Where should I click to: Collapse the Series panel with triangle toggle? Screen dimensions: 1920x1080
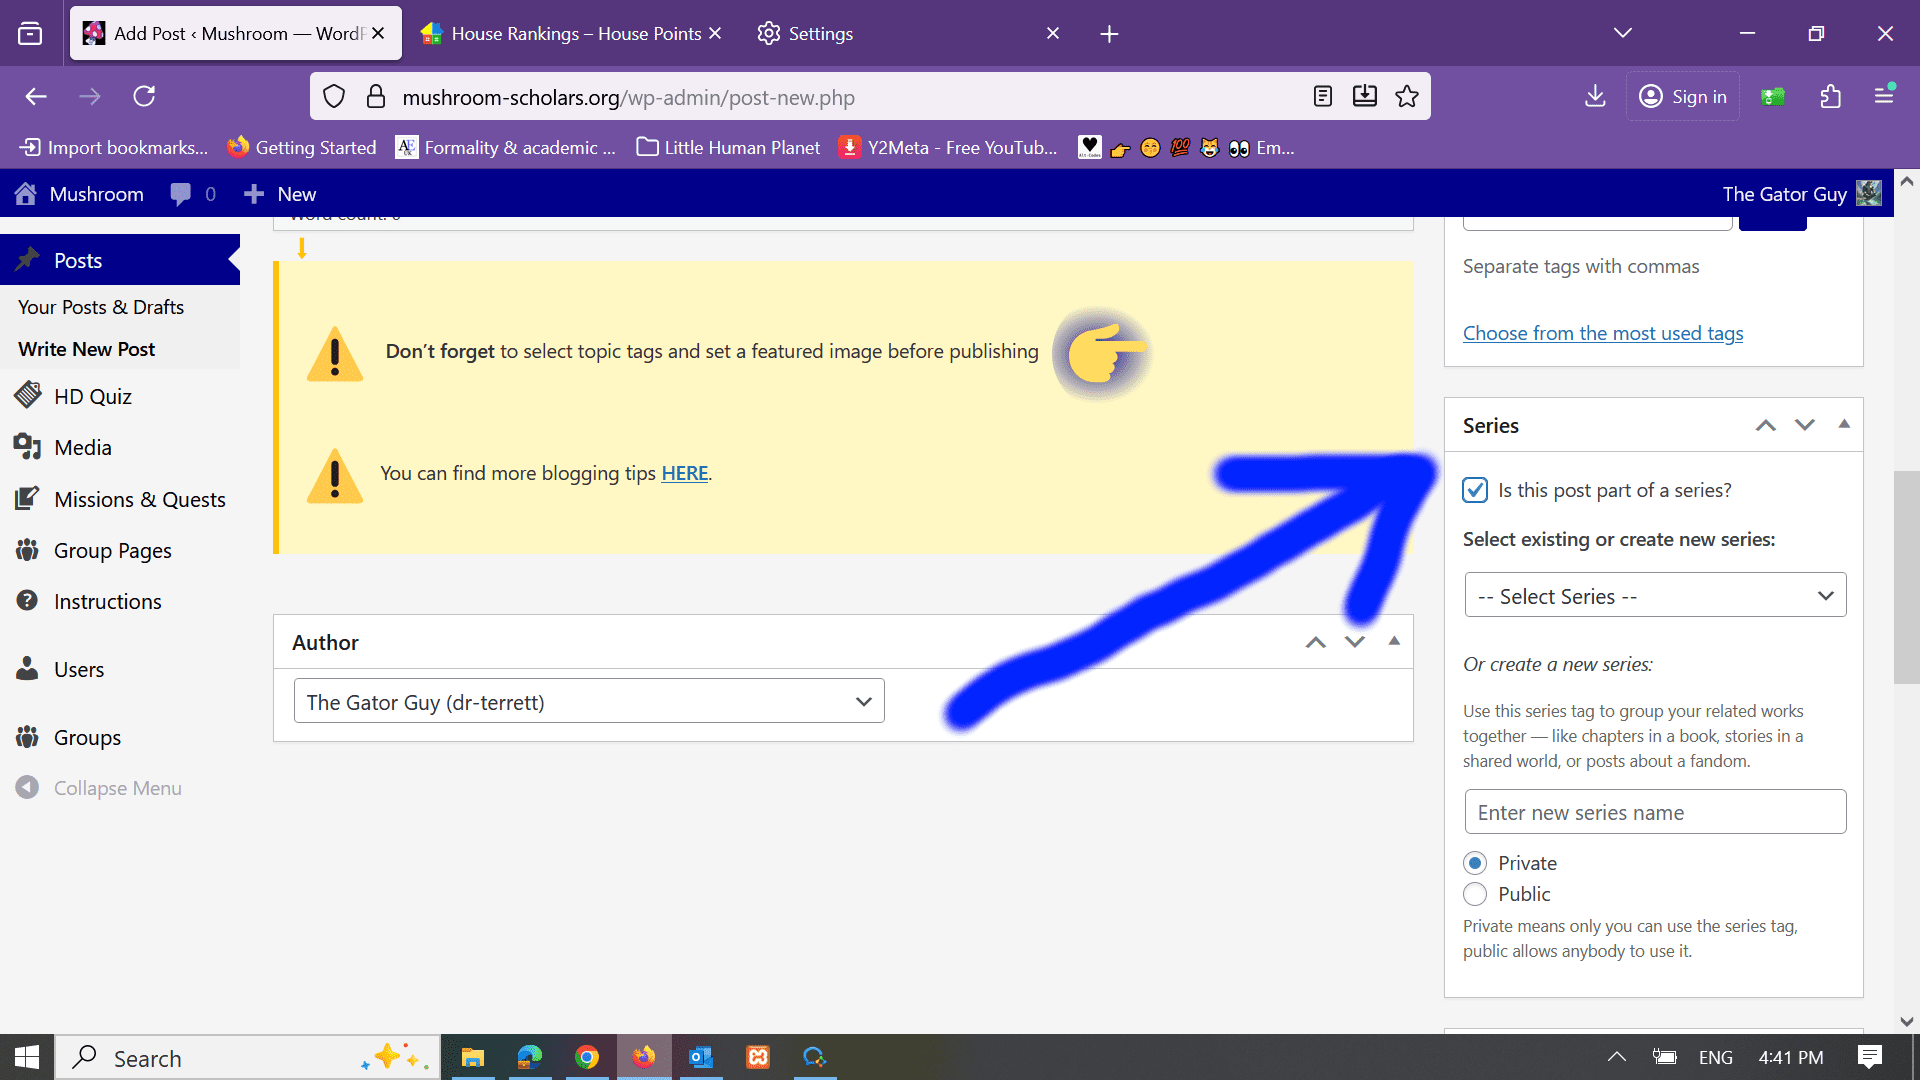pyautogui.click(x=1844, y=424)
